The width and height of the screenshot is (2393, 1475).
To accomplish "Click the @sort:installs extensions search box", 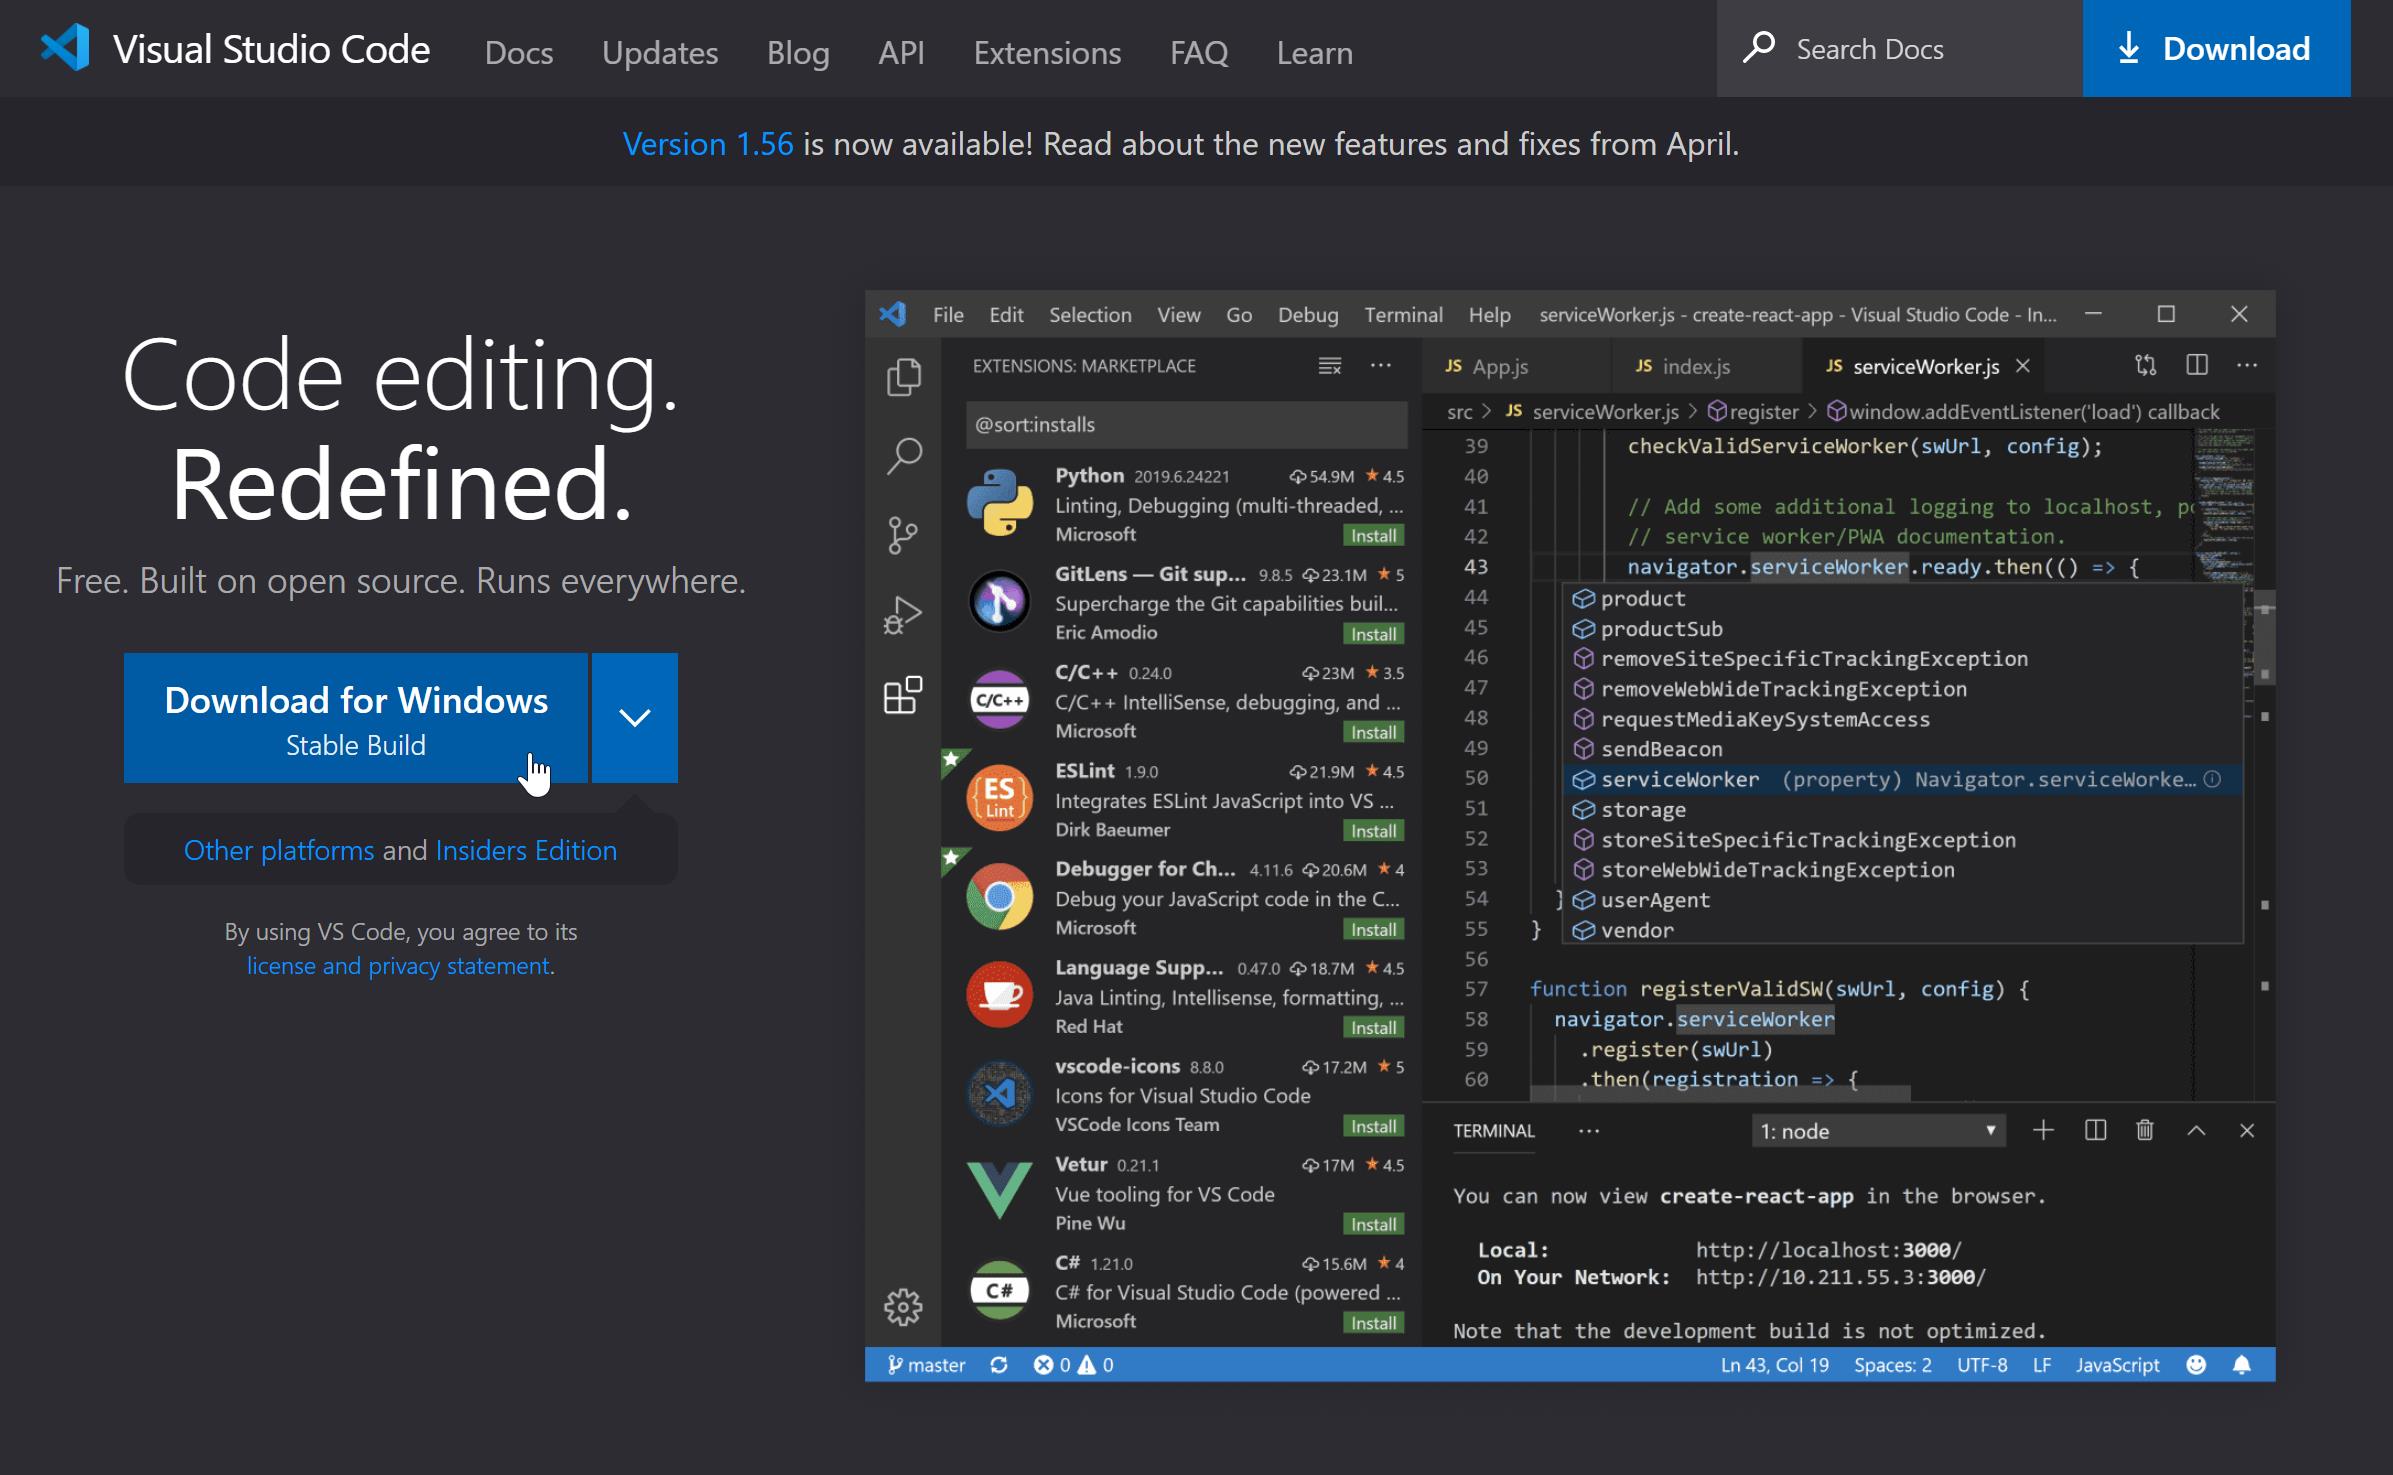I will 1186,425.
